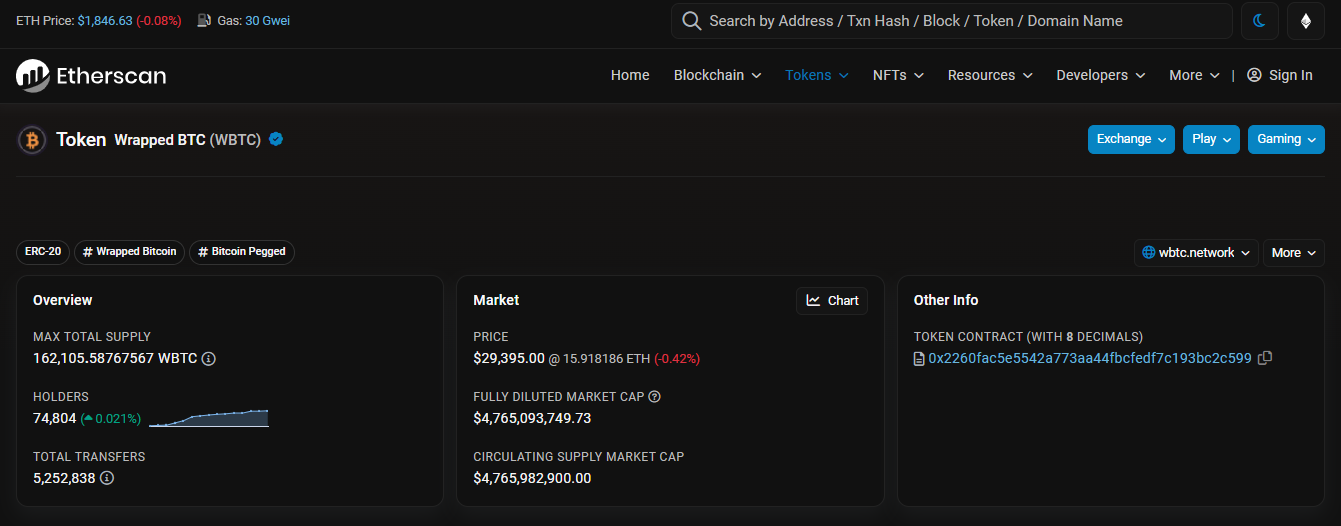Toggle dark mode moon icon

(x=1260, y=21)
